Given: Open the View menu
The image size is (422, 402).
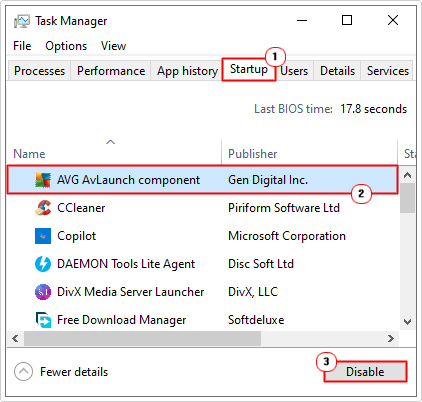Looking at the screenshot, I should 113,46.
